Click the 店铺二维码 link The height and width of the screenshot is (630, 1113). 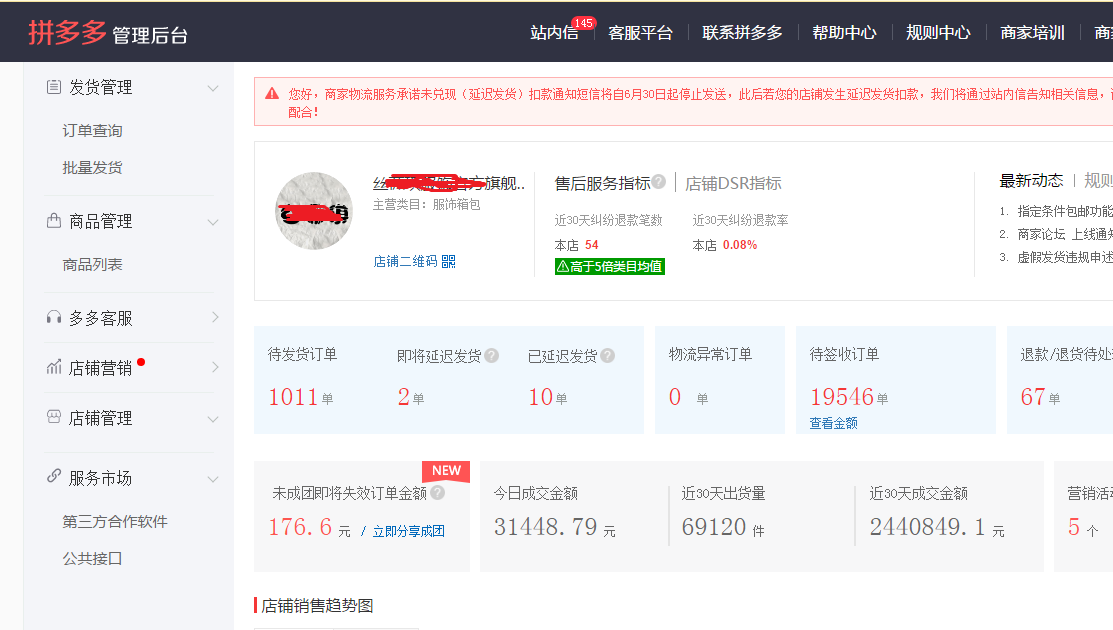(405, 261)
